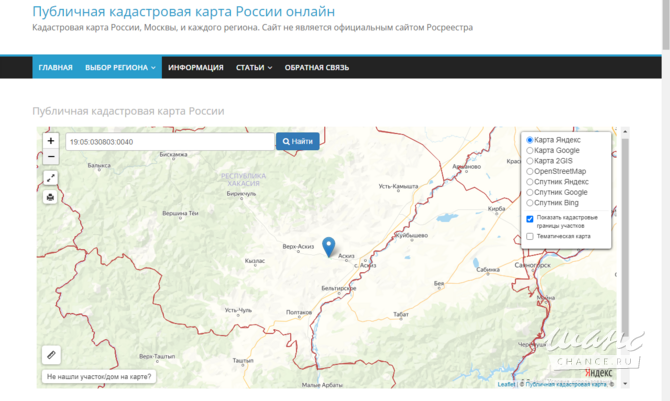Click the Бирикчуль label on map
The image size is (670, 401).
click(x=241, y=193)
